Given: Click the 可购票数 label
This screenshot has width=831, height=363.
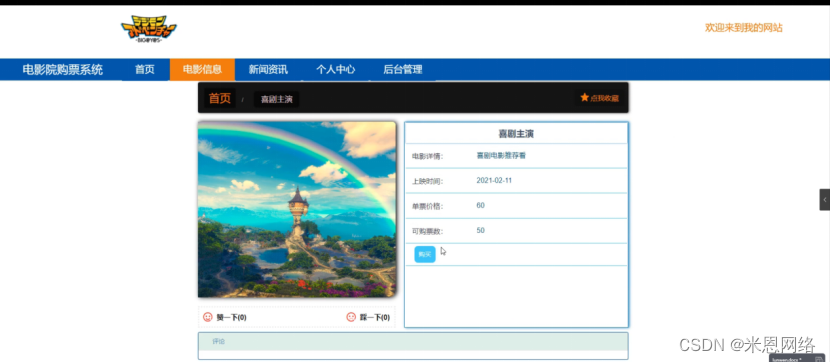Looking at the screenshot, I should tap(427, 231).
